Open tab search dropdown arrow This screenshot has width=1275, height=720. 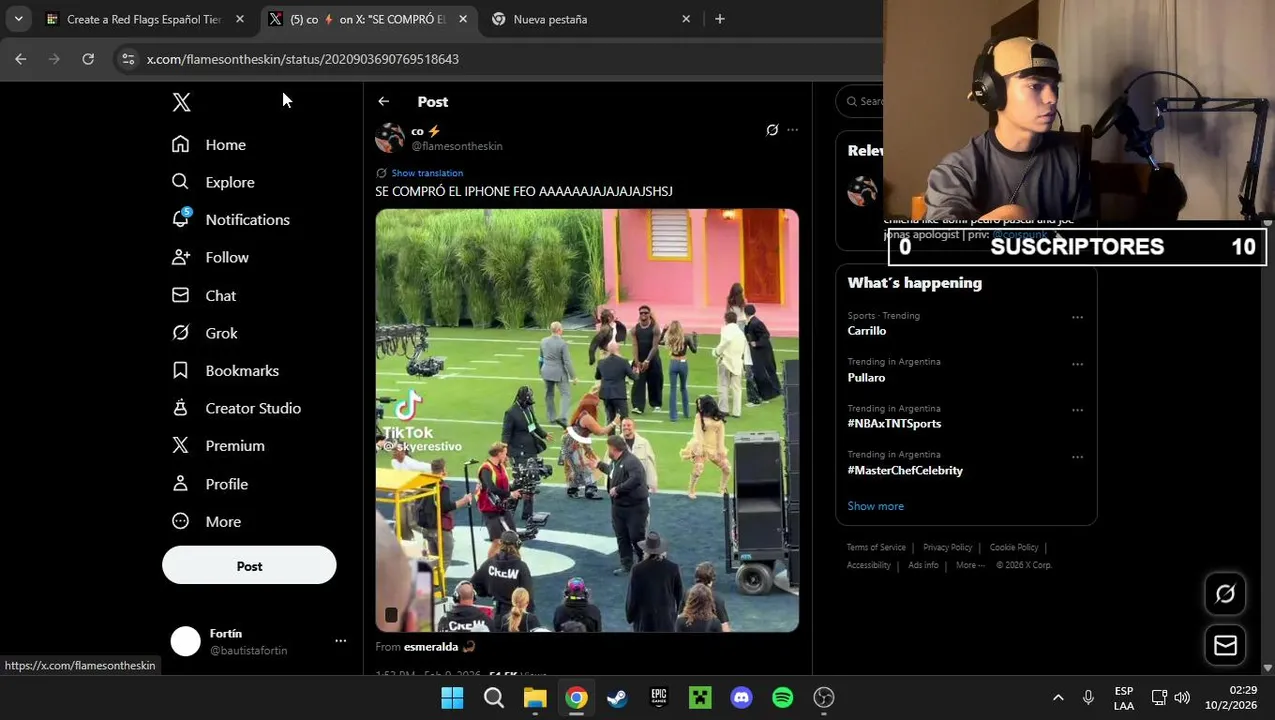(x=18, y=19)
